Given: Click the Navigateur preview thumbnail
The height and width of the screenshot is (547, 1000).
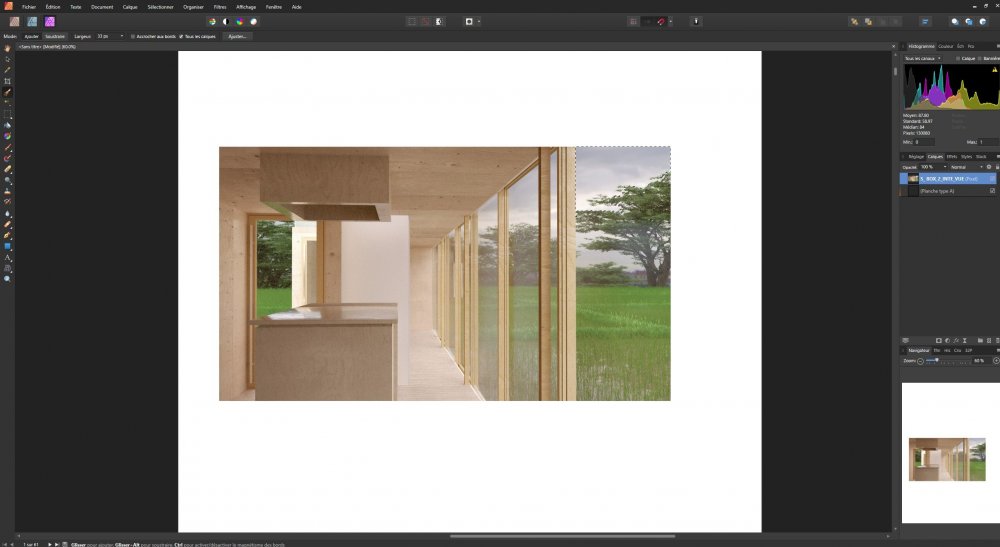Looking at the screenshot, I should pos(947,459).
